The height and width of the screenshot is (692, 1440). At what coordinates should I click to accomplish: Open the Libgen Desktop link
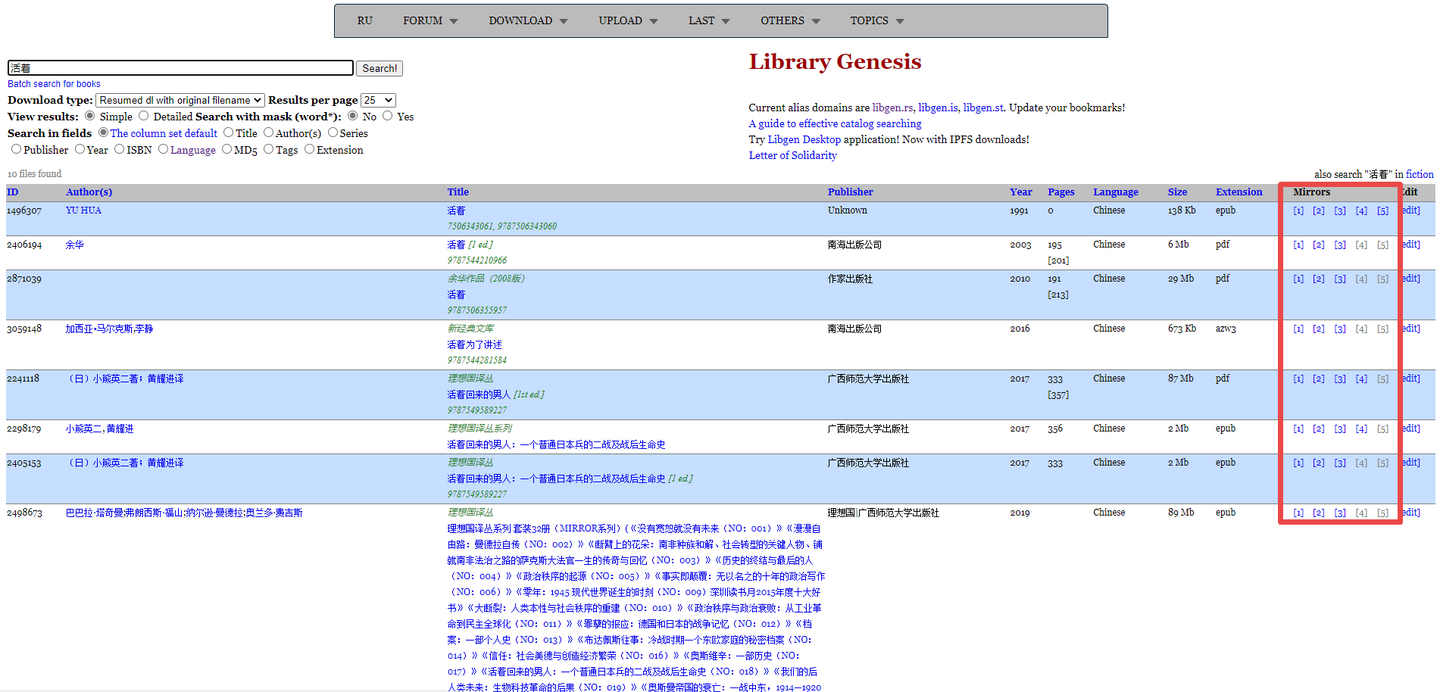(x=804, y=140)
